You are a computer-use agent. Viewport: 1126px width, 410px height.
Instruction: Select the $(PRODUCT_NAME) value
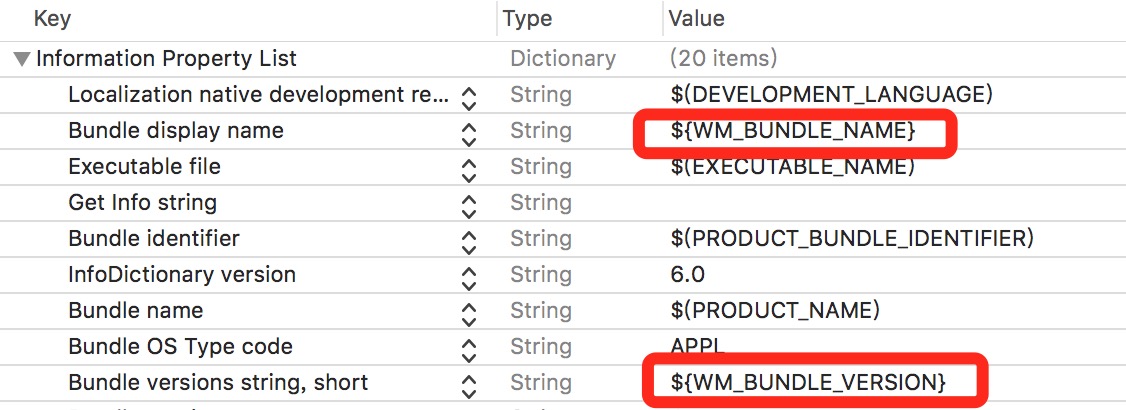(775, 311)
